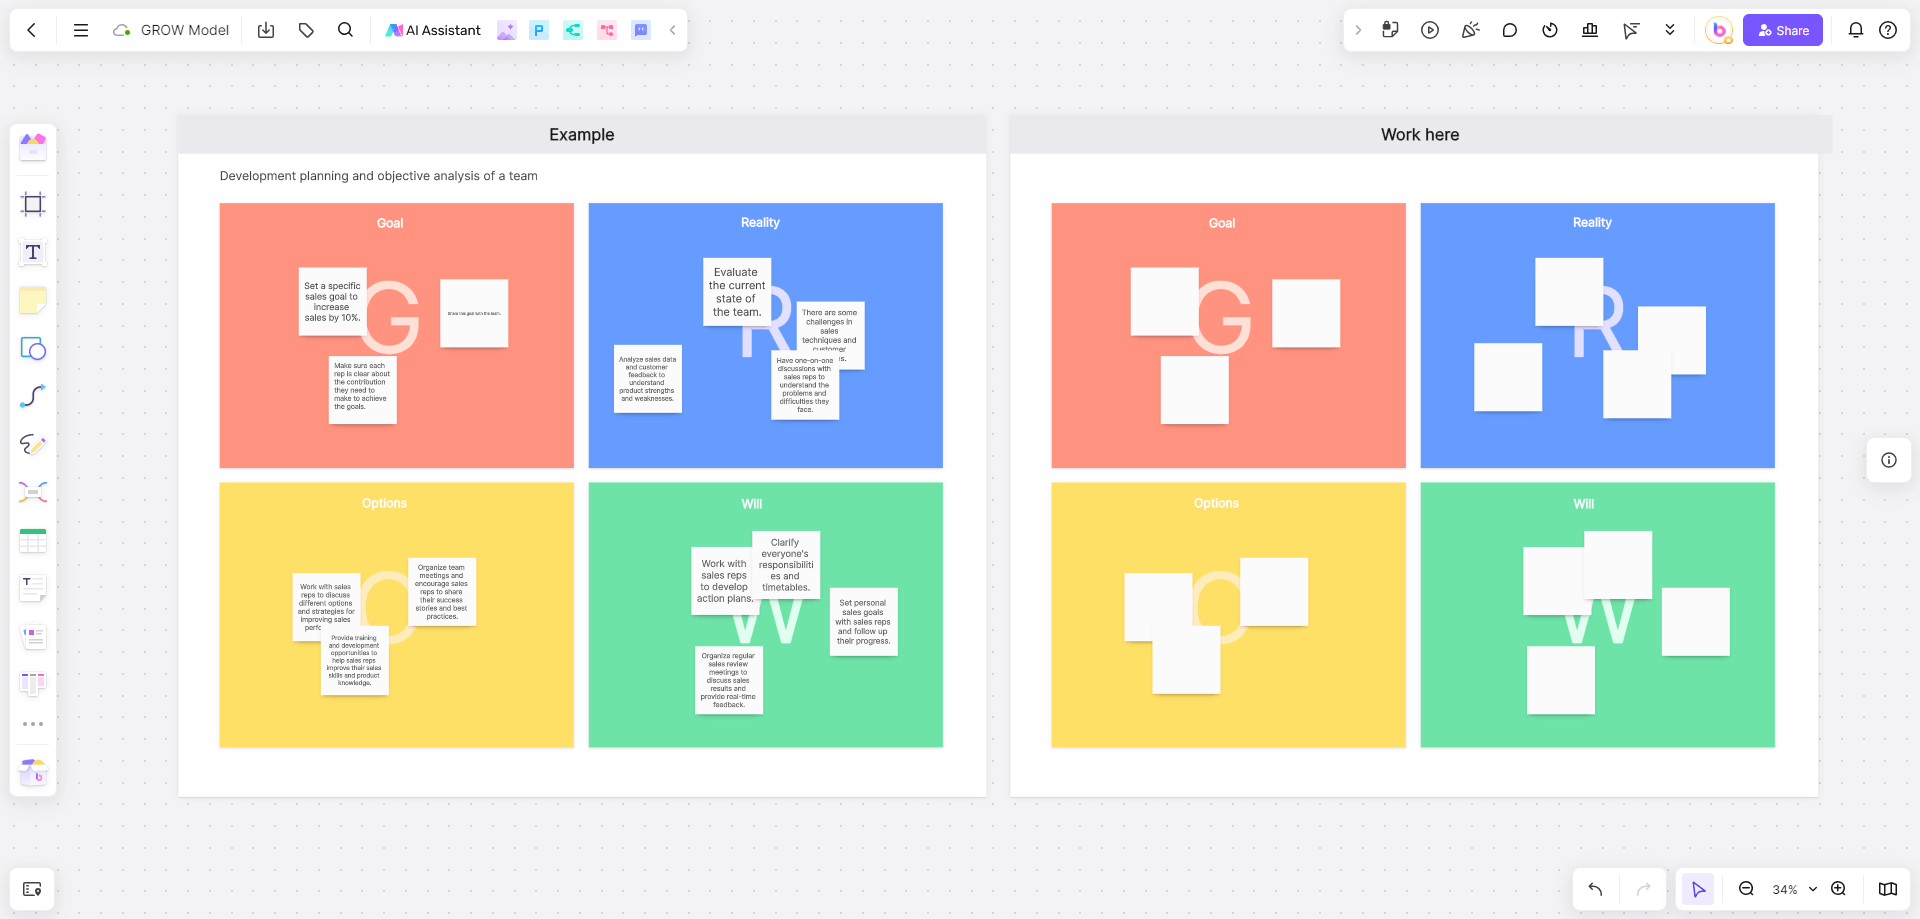Viewport: 1920px width, 919px height.
Task: Zoom out with the minus magnifier
Action: coord(1746,889)
